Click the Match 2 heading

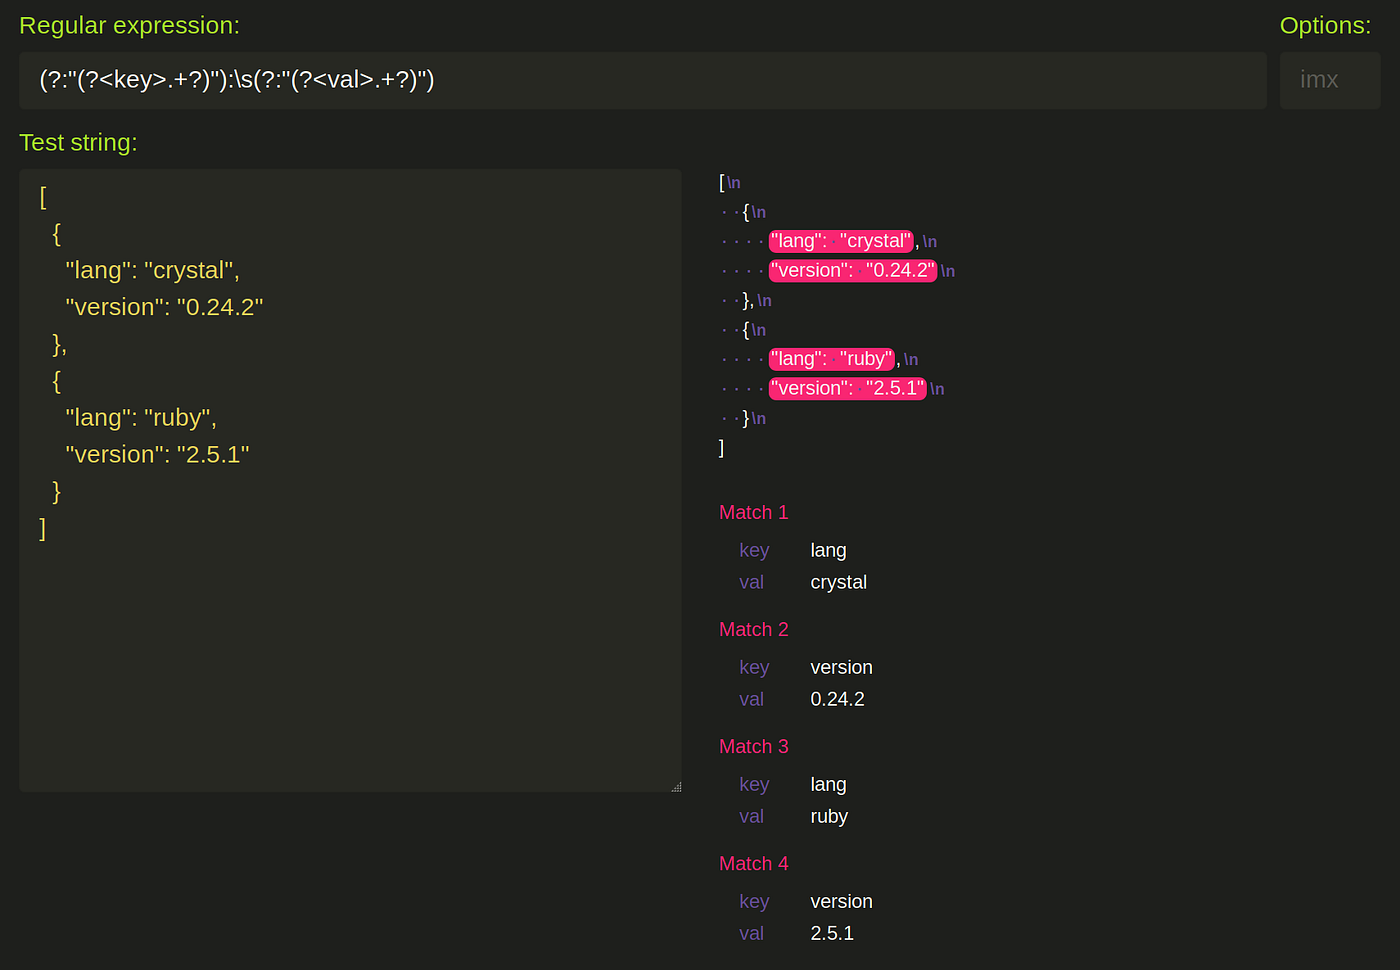(x=753, y=629)
